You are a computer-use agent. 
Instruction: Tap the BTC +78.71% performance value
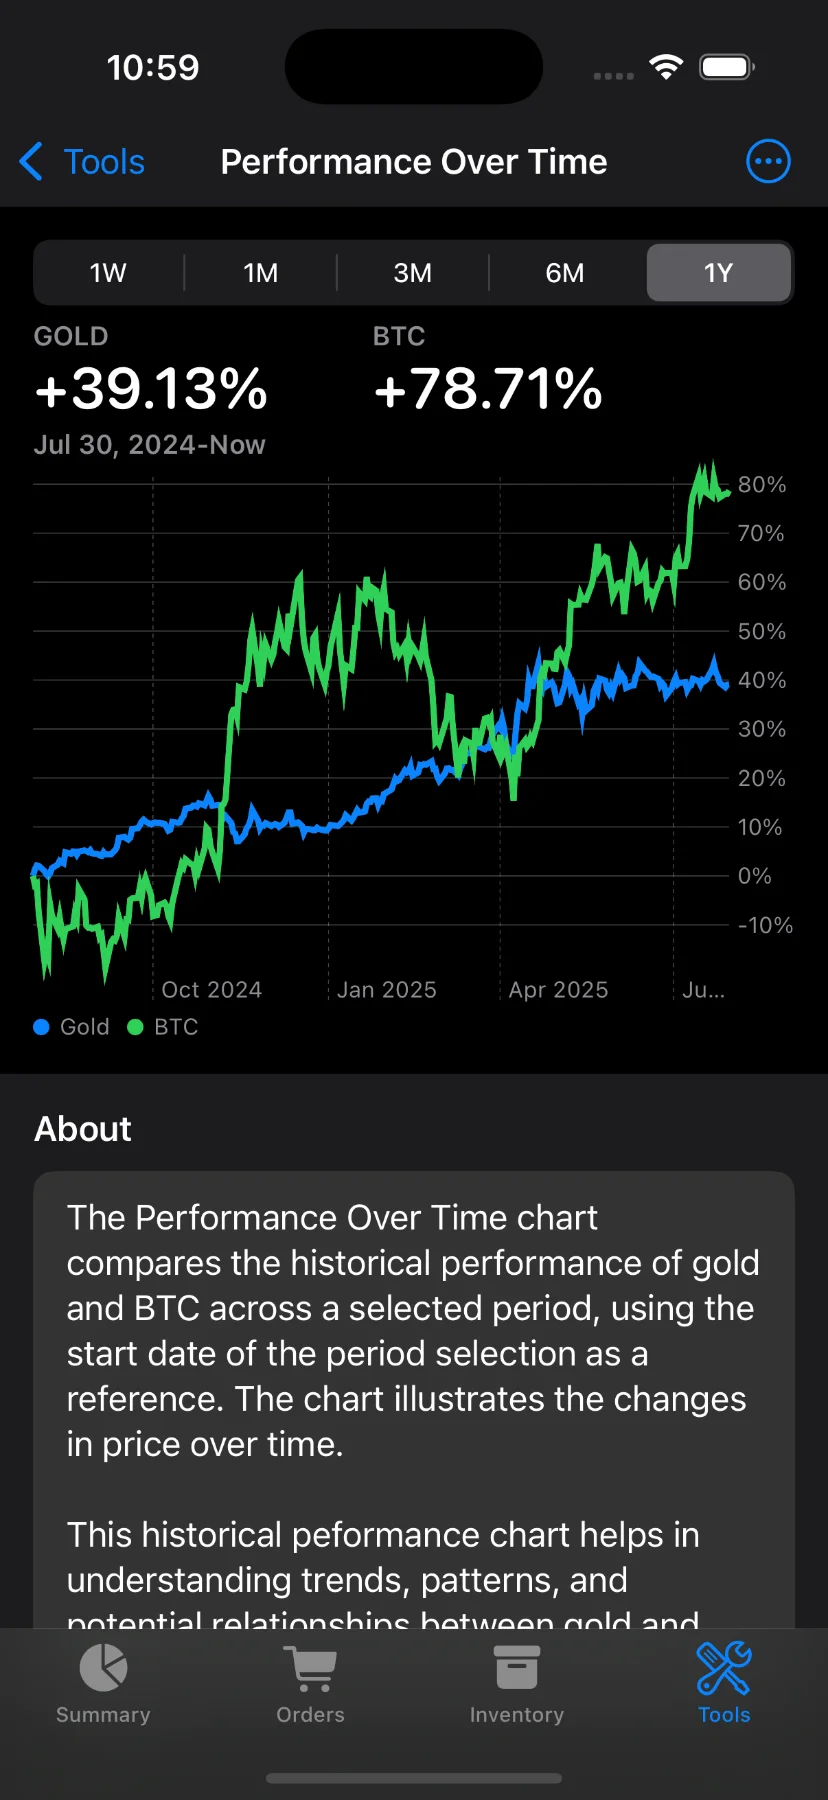(488, 389)
